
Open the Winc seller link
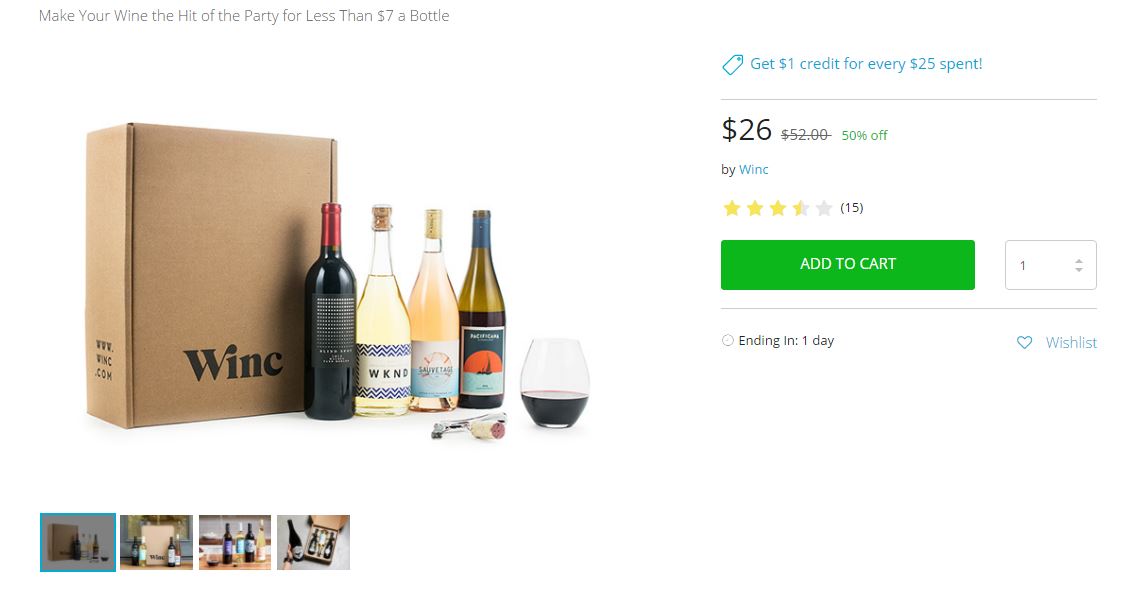coord(753,169)
